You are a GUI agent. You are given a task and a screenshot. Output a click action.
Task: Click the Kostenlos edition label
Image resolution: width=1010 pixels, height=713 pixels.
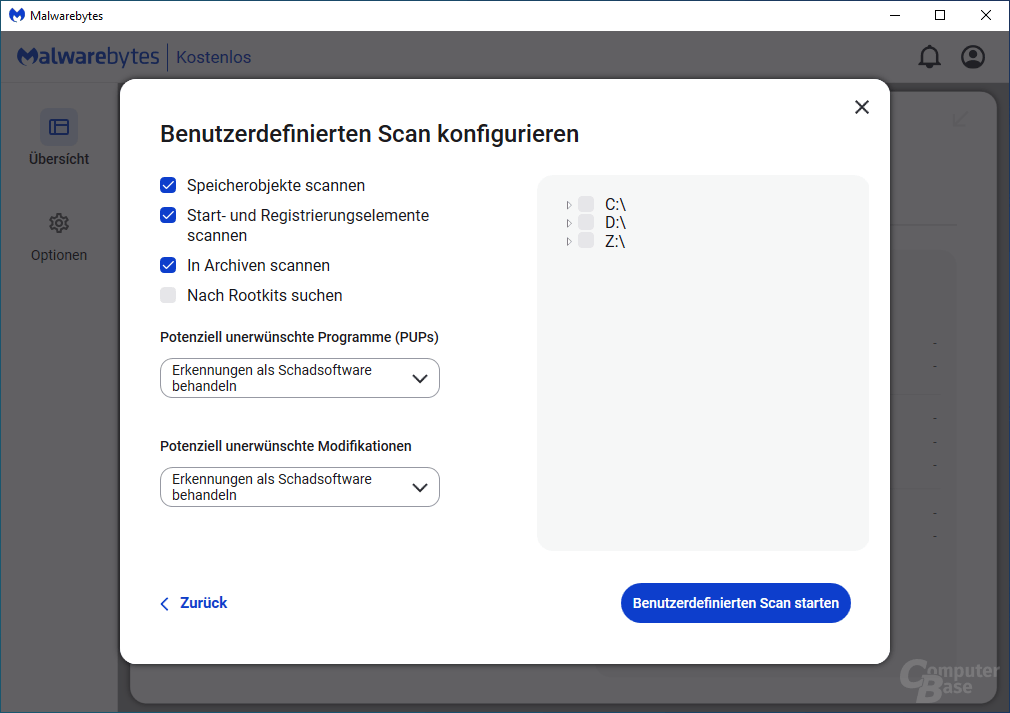coord(213,57)
